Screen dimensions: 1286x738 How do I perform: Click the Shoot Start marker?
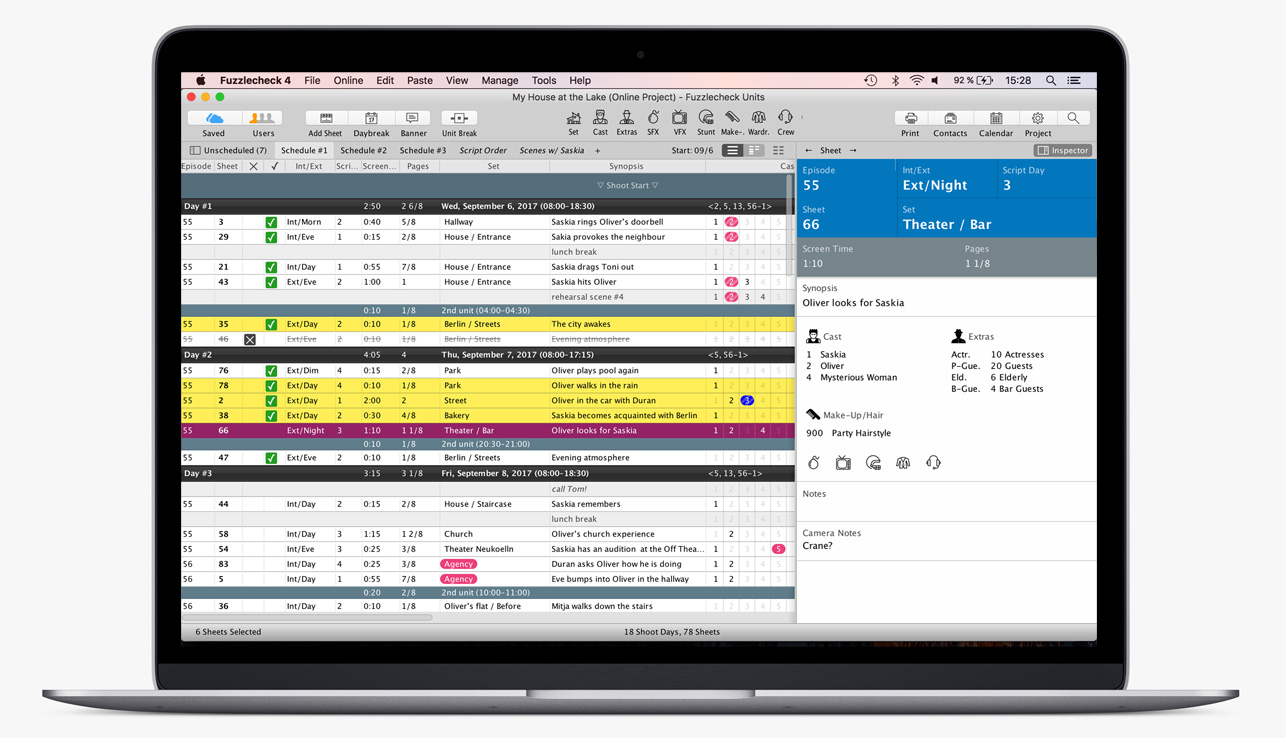click(627, 186)
